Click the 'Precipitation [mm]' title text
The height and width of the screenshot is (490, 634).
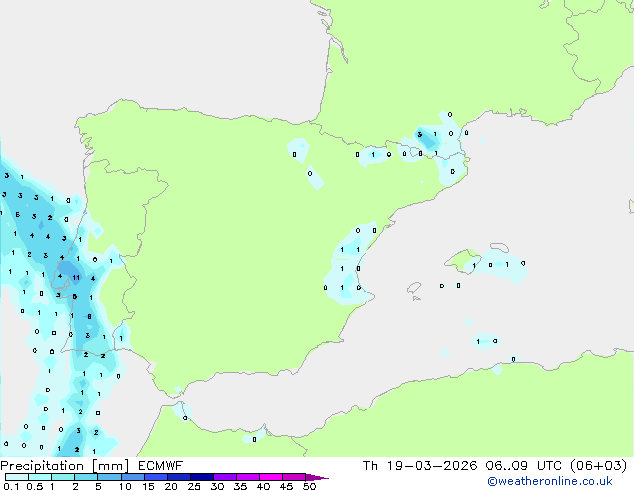tap(64, 466)
